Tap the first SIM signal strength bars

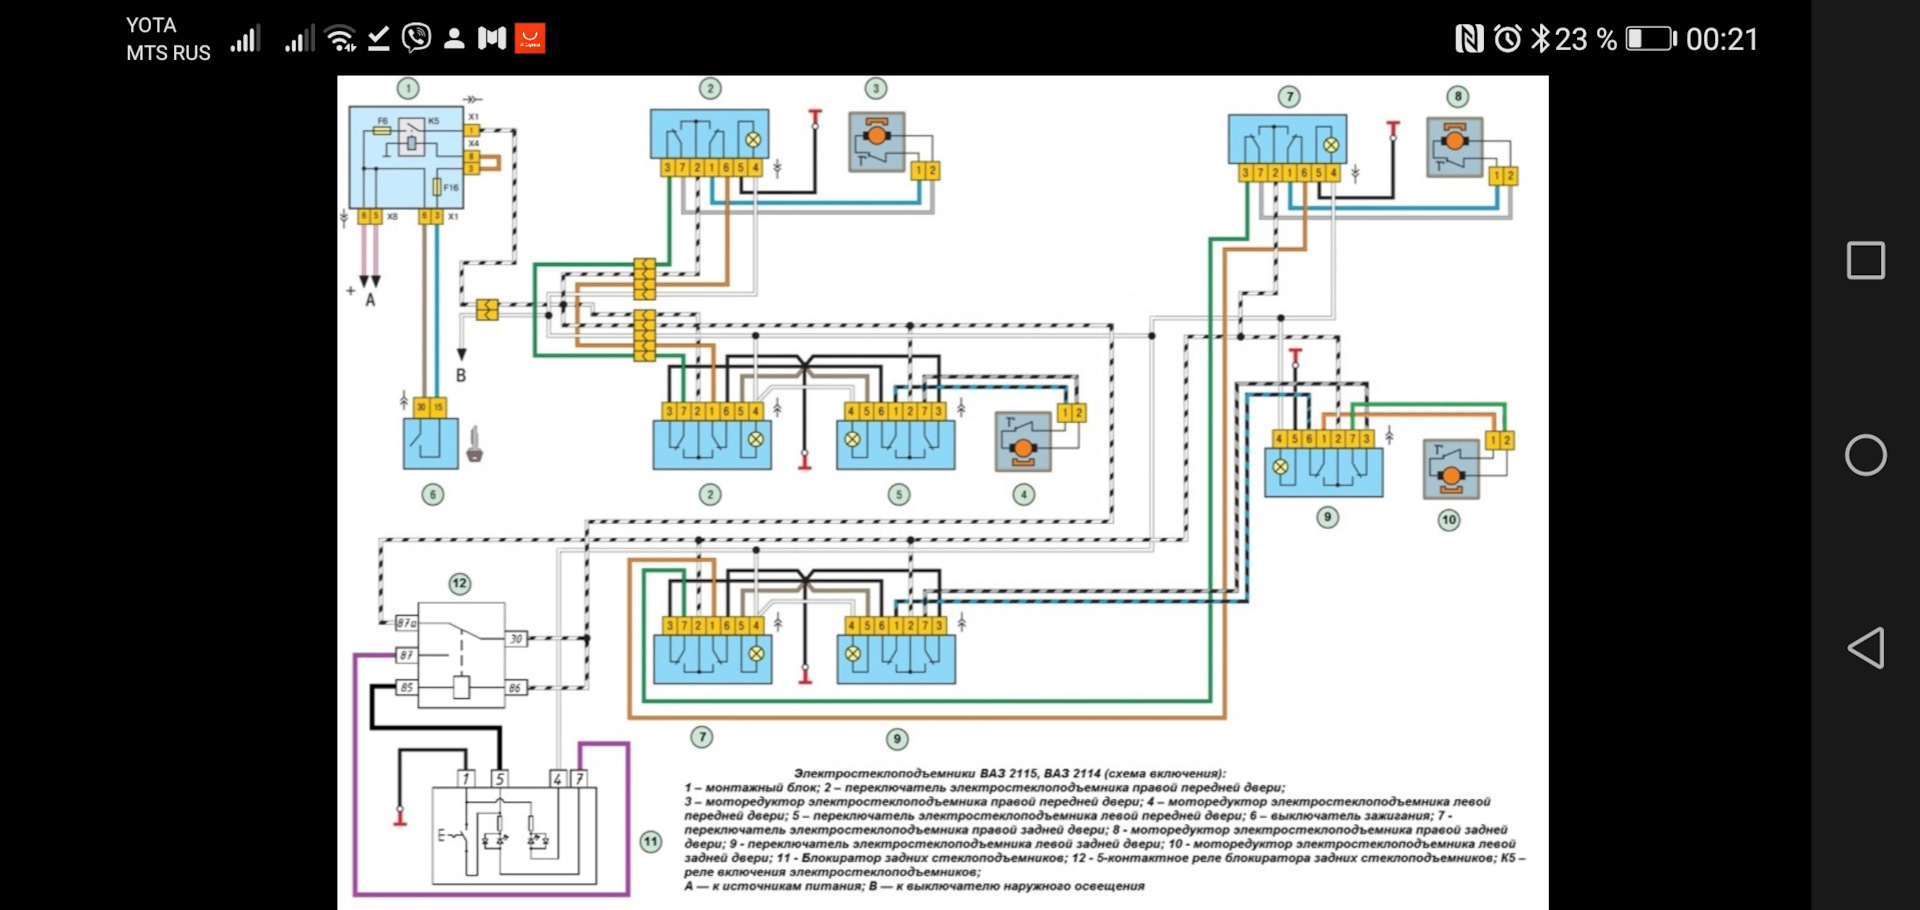click(245, 39)
